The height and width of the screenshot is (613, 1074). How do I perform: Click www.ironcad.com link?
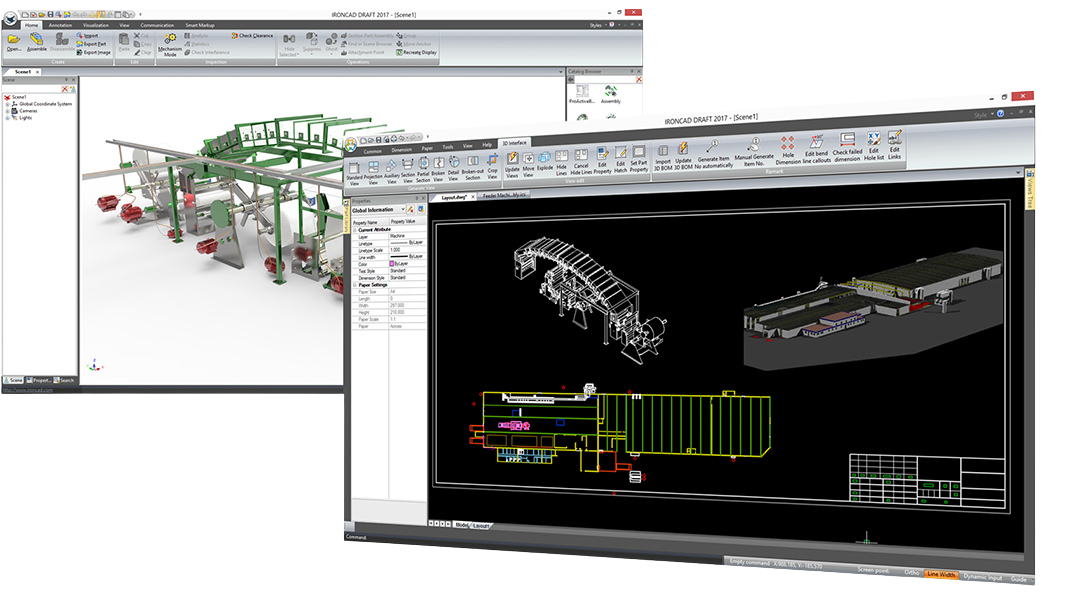27,390
